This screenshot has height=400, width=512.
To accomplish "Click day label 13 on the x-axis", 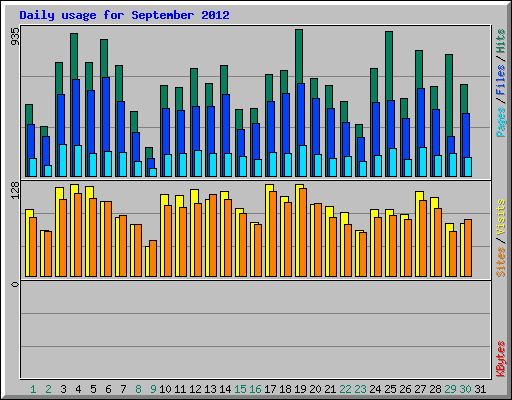I will tap(210, 389).
